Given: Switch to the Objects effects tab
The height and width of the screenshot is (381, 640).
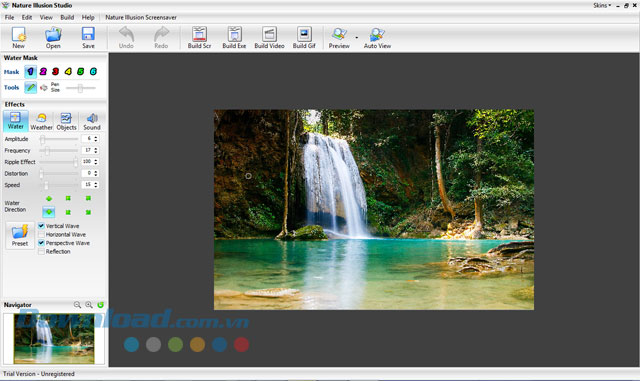Looking at the screenshot, I should [x=66, y=122].
